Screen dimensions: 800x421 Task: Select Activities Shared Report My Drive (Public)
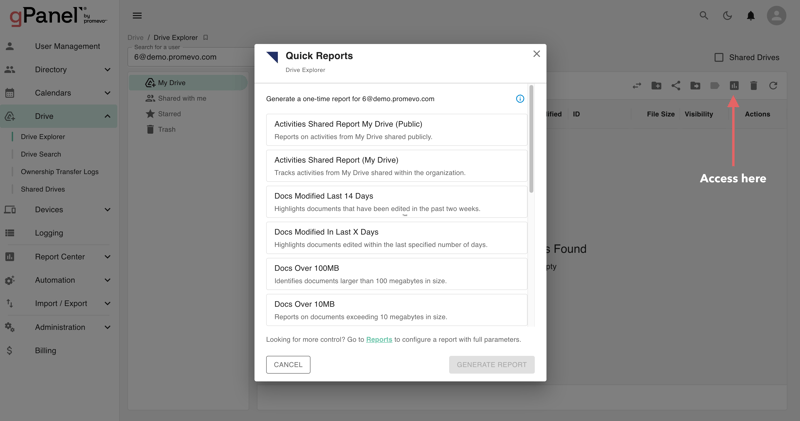click(396, 130)
